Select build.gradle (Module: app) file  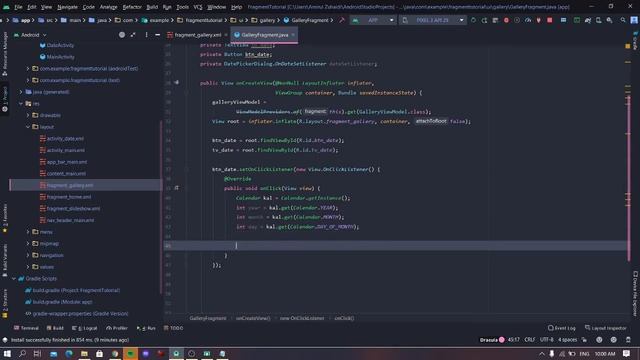pos(62,302)
